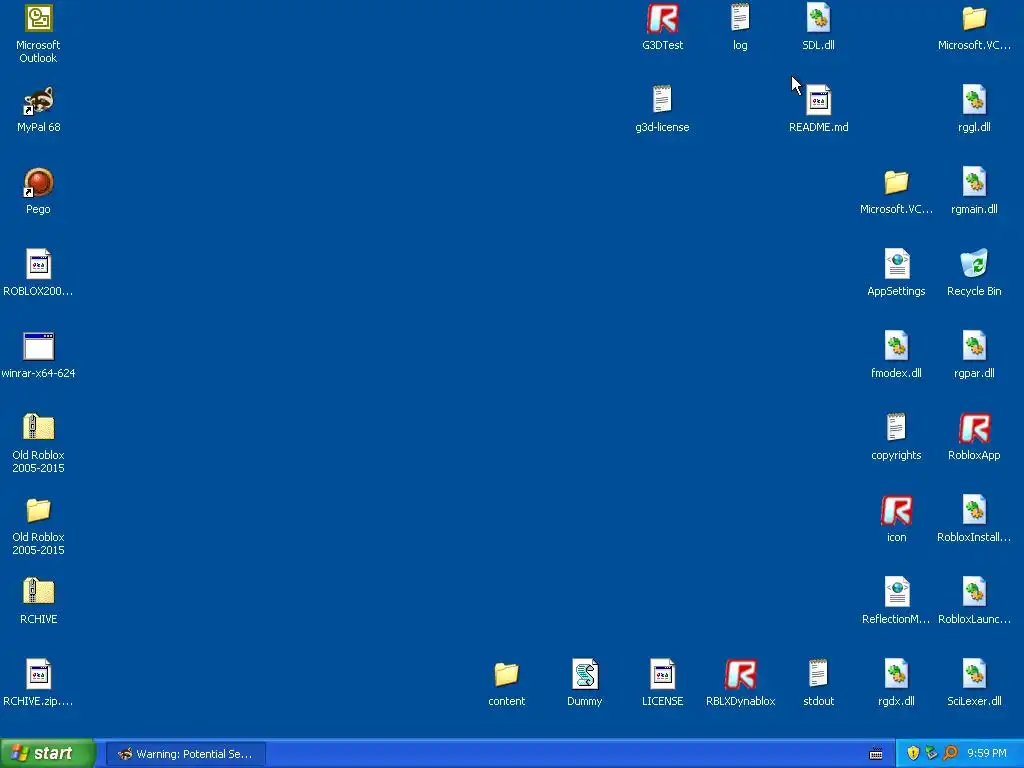Select the SDL.dll file icon
Viewport: 1024px width, 768px height.
(x=818, y=18)
